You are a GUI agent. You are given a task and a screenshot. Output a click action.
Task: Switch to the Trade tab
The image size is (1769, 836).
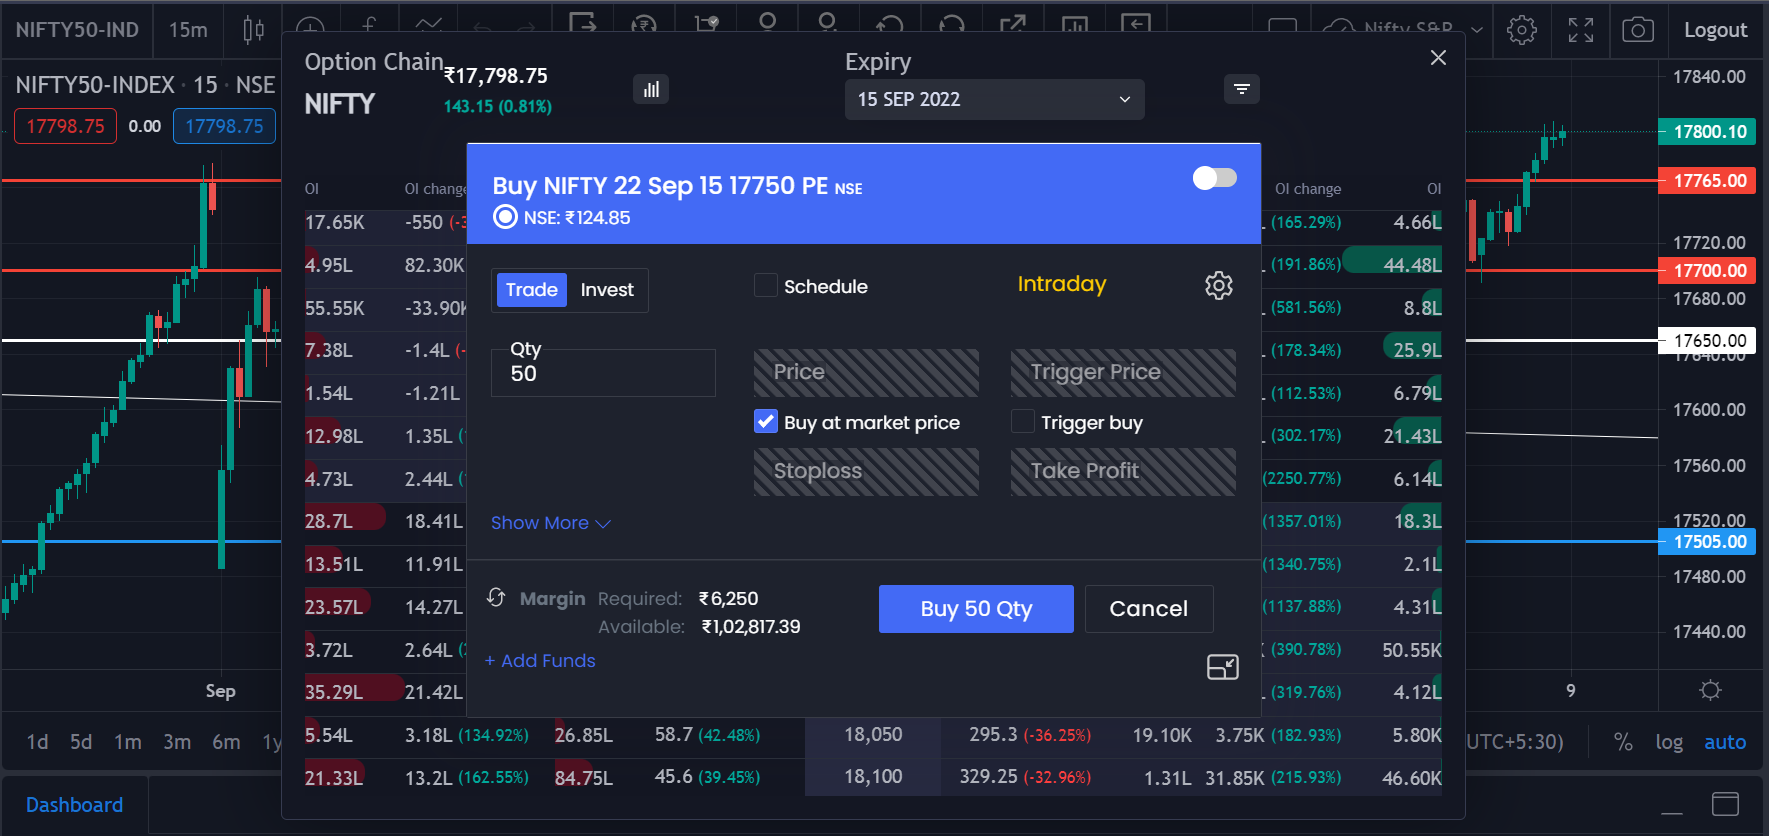[531, 290]
